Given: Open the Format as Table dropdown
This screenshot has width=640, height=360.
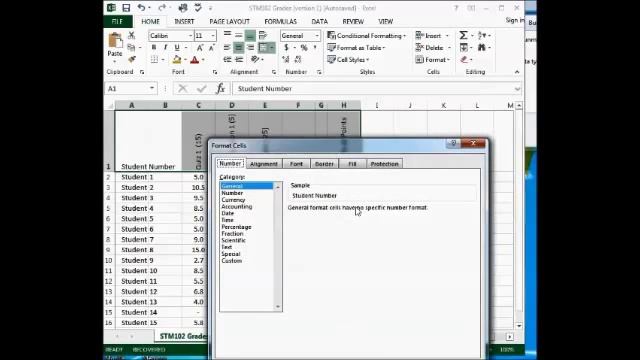Looking at the screenshot, I should [x=357, y=48].
